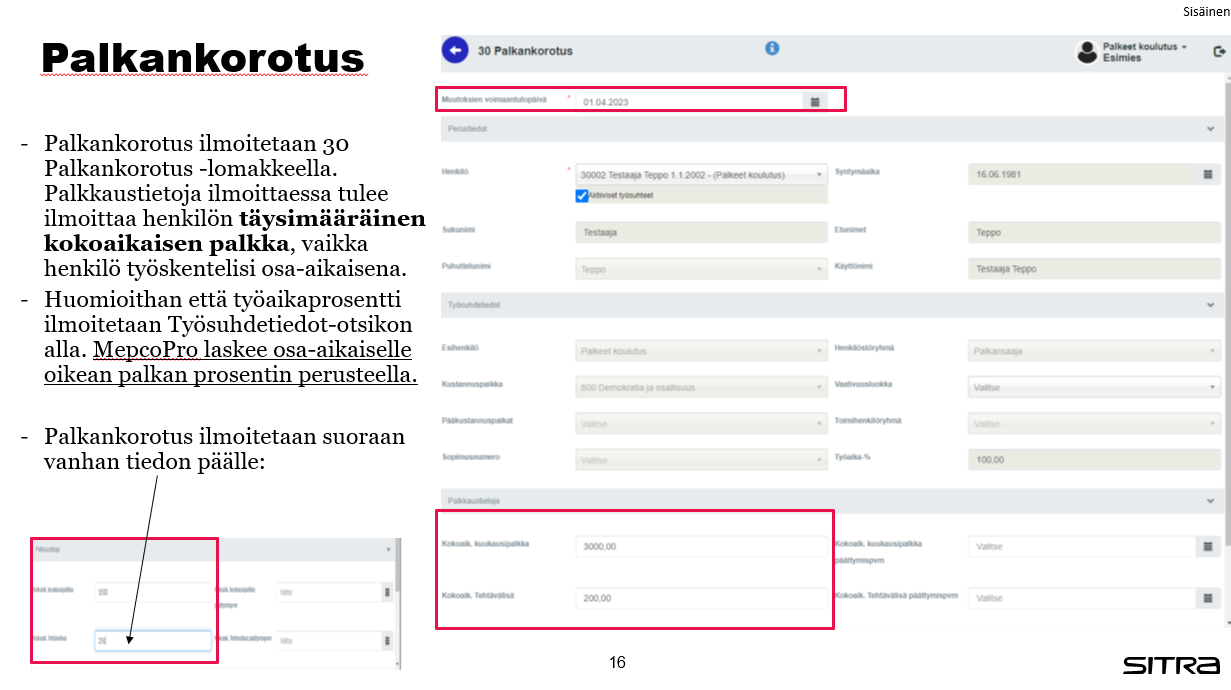The image size is (1231, 690).
Task: Uncheck the Aktiiviset työsuhteet checkbox
Action: (581, 196)
